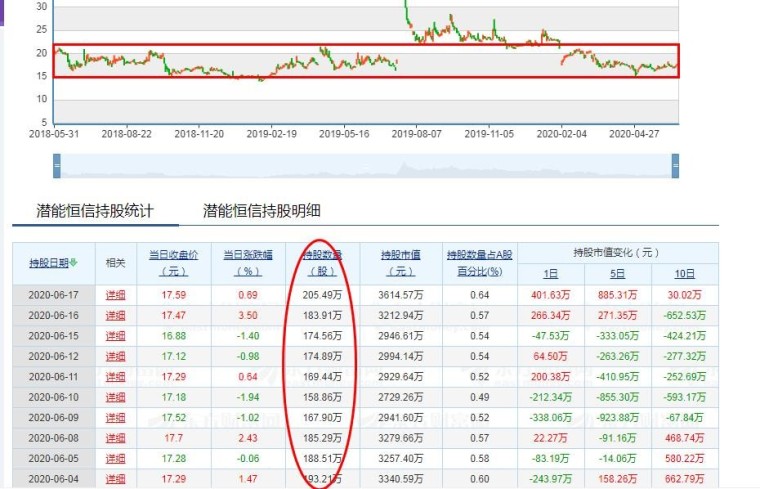Click holding quantity 183.91万
Image resolution: width=760 pixels, height=489 pixels.
pos(322,315)
